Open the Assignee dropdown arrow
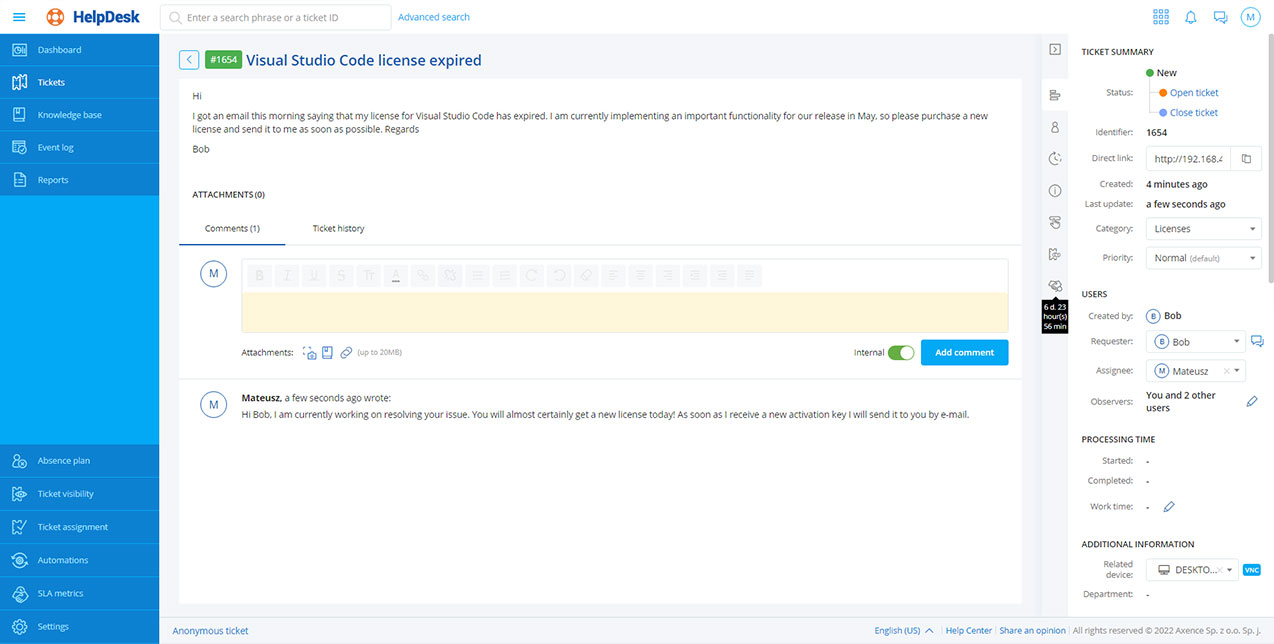Image resolution: width=1274 pixels, height=644 pixels. pos(1238,371)
